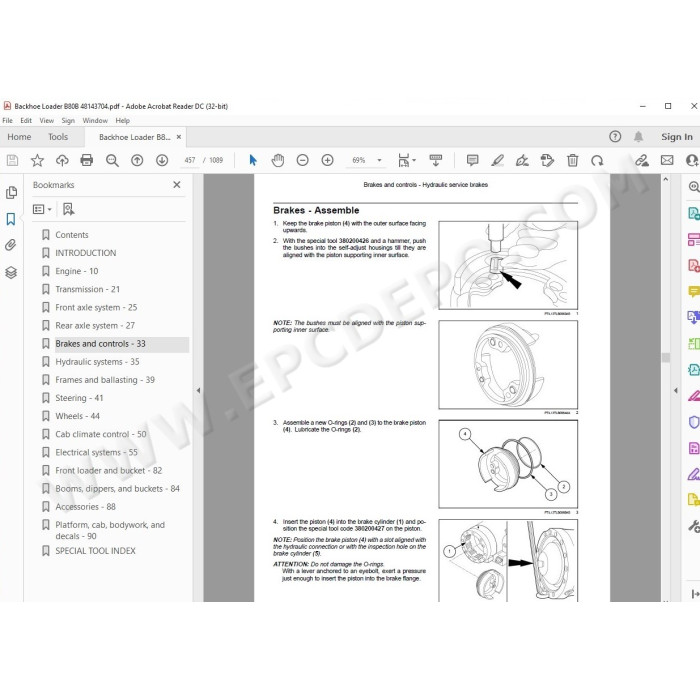Open the Help question mark icon

[615, 137]
